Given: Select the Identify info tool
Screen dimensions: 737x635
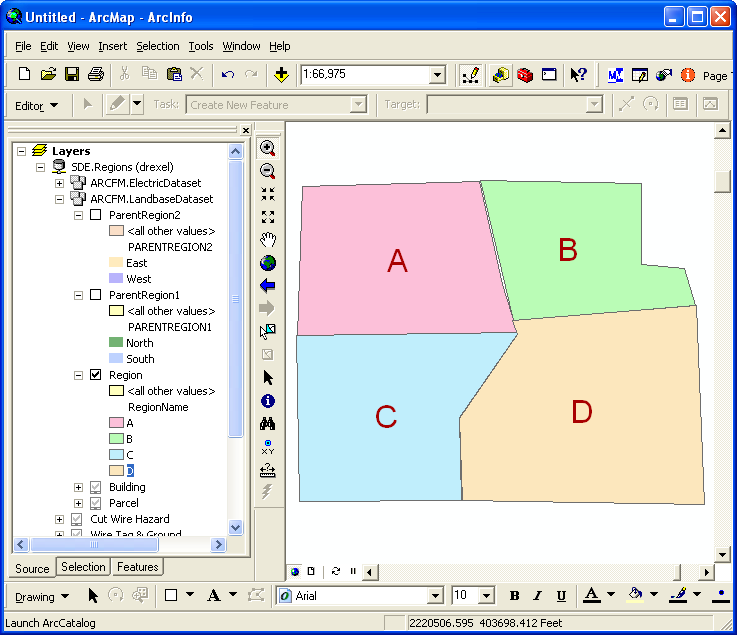Looking at the screenshot, I should [x=267, y=401].
